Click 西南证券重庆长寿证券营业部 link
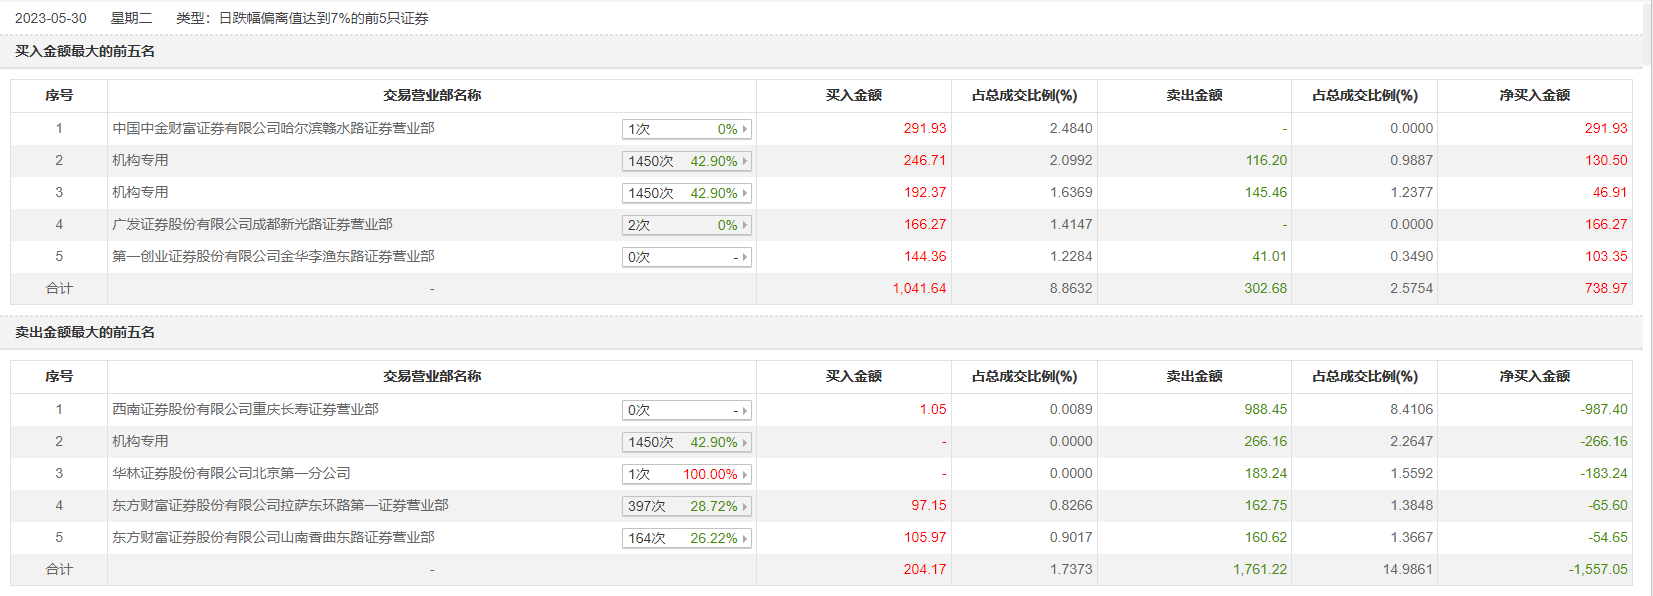The height and width of the screenshot is (596, 1653). tap(245, 409)
